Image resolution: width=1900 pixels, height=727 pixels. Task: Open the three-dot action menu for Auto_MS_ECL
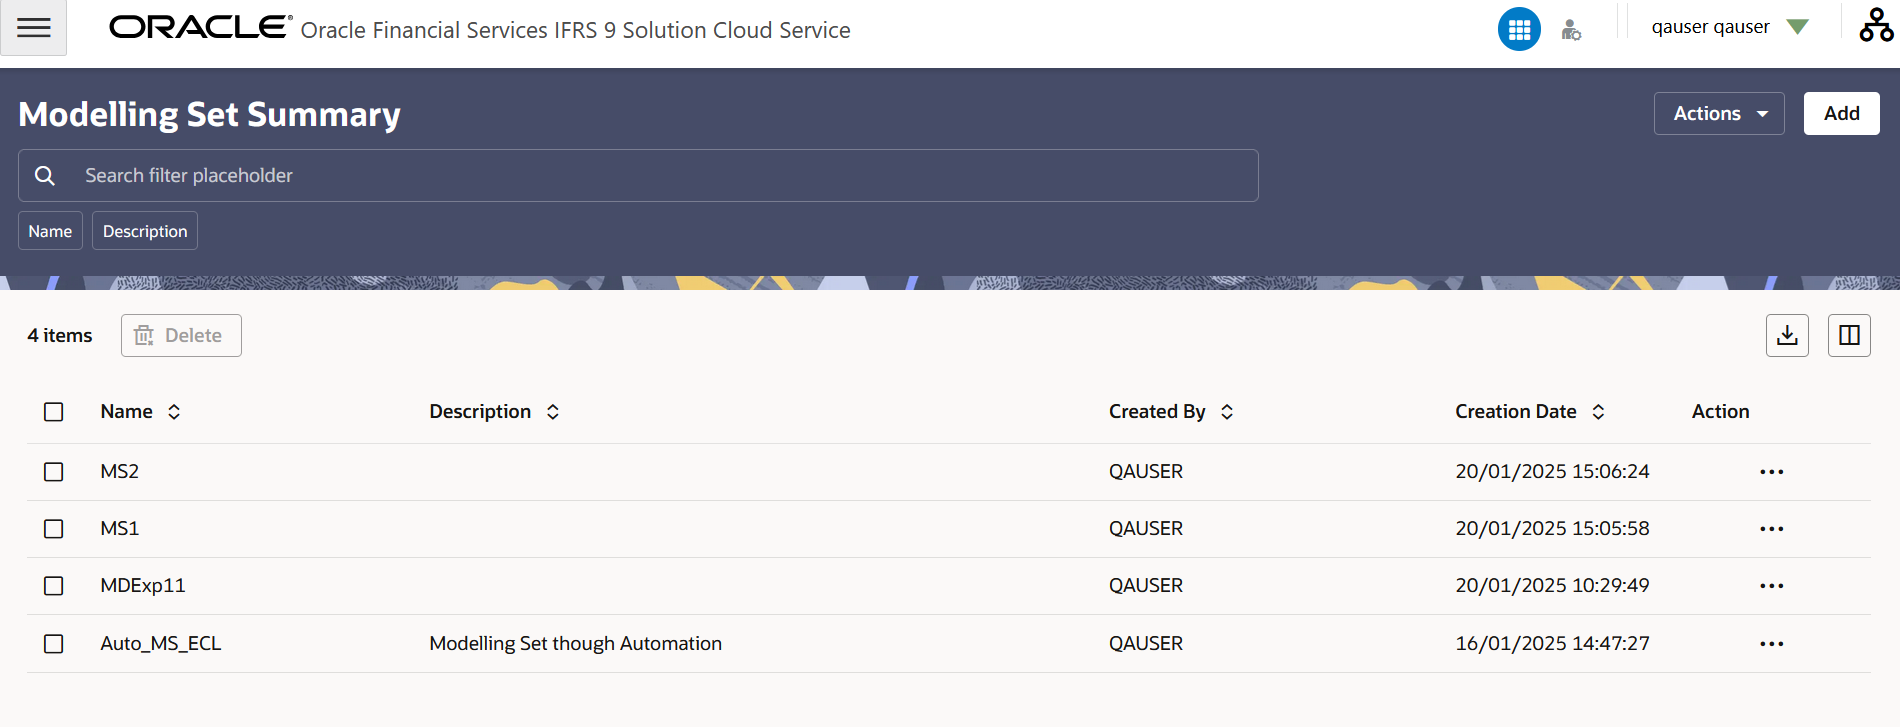1771,644
